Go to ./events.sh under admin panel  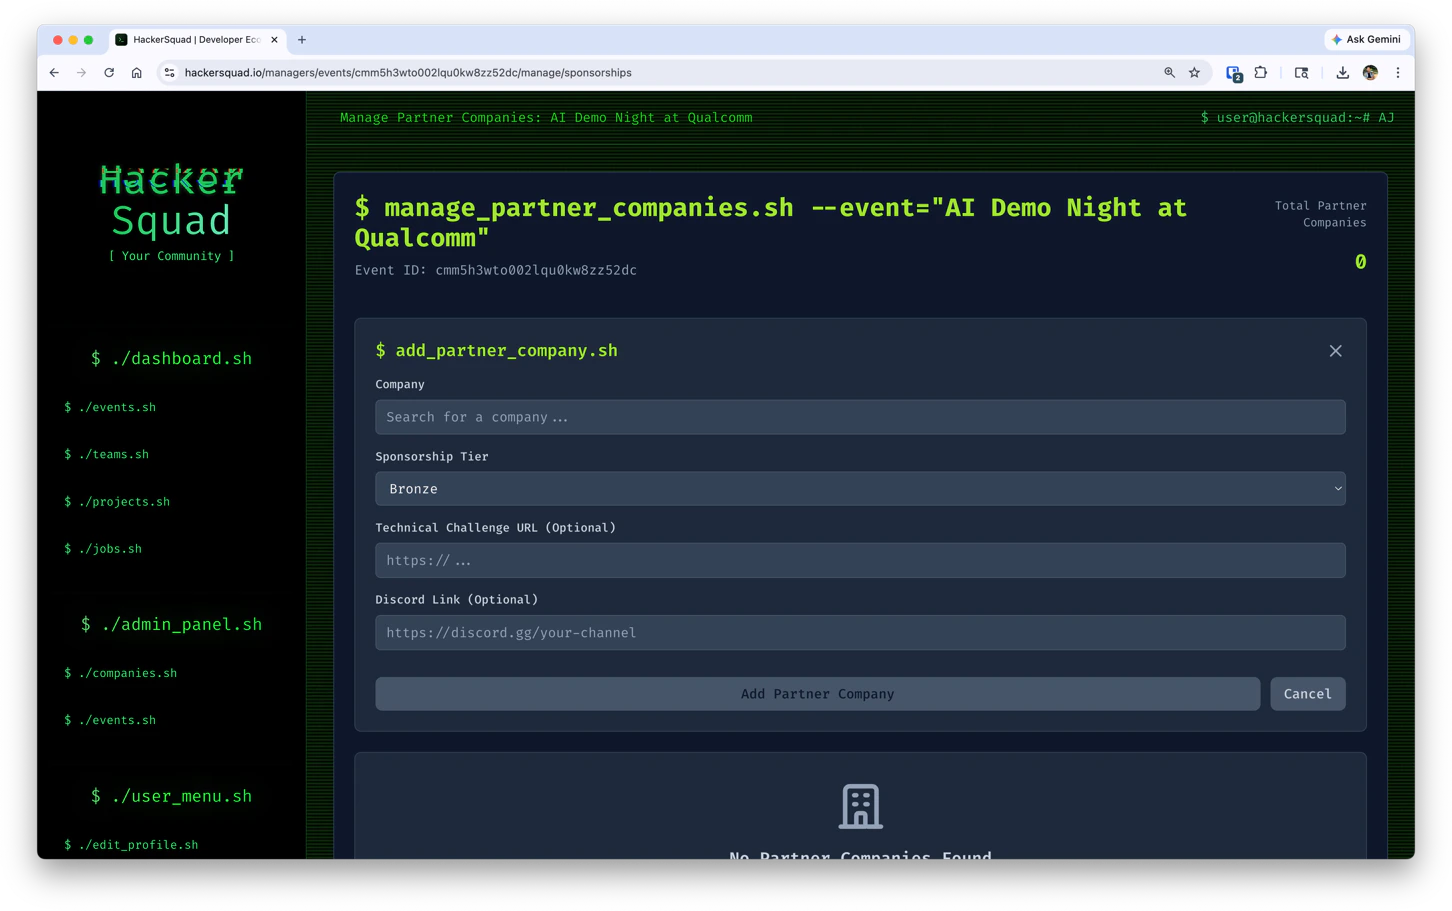pyautogui.click(x=110, y=721)
